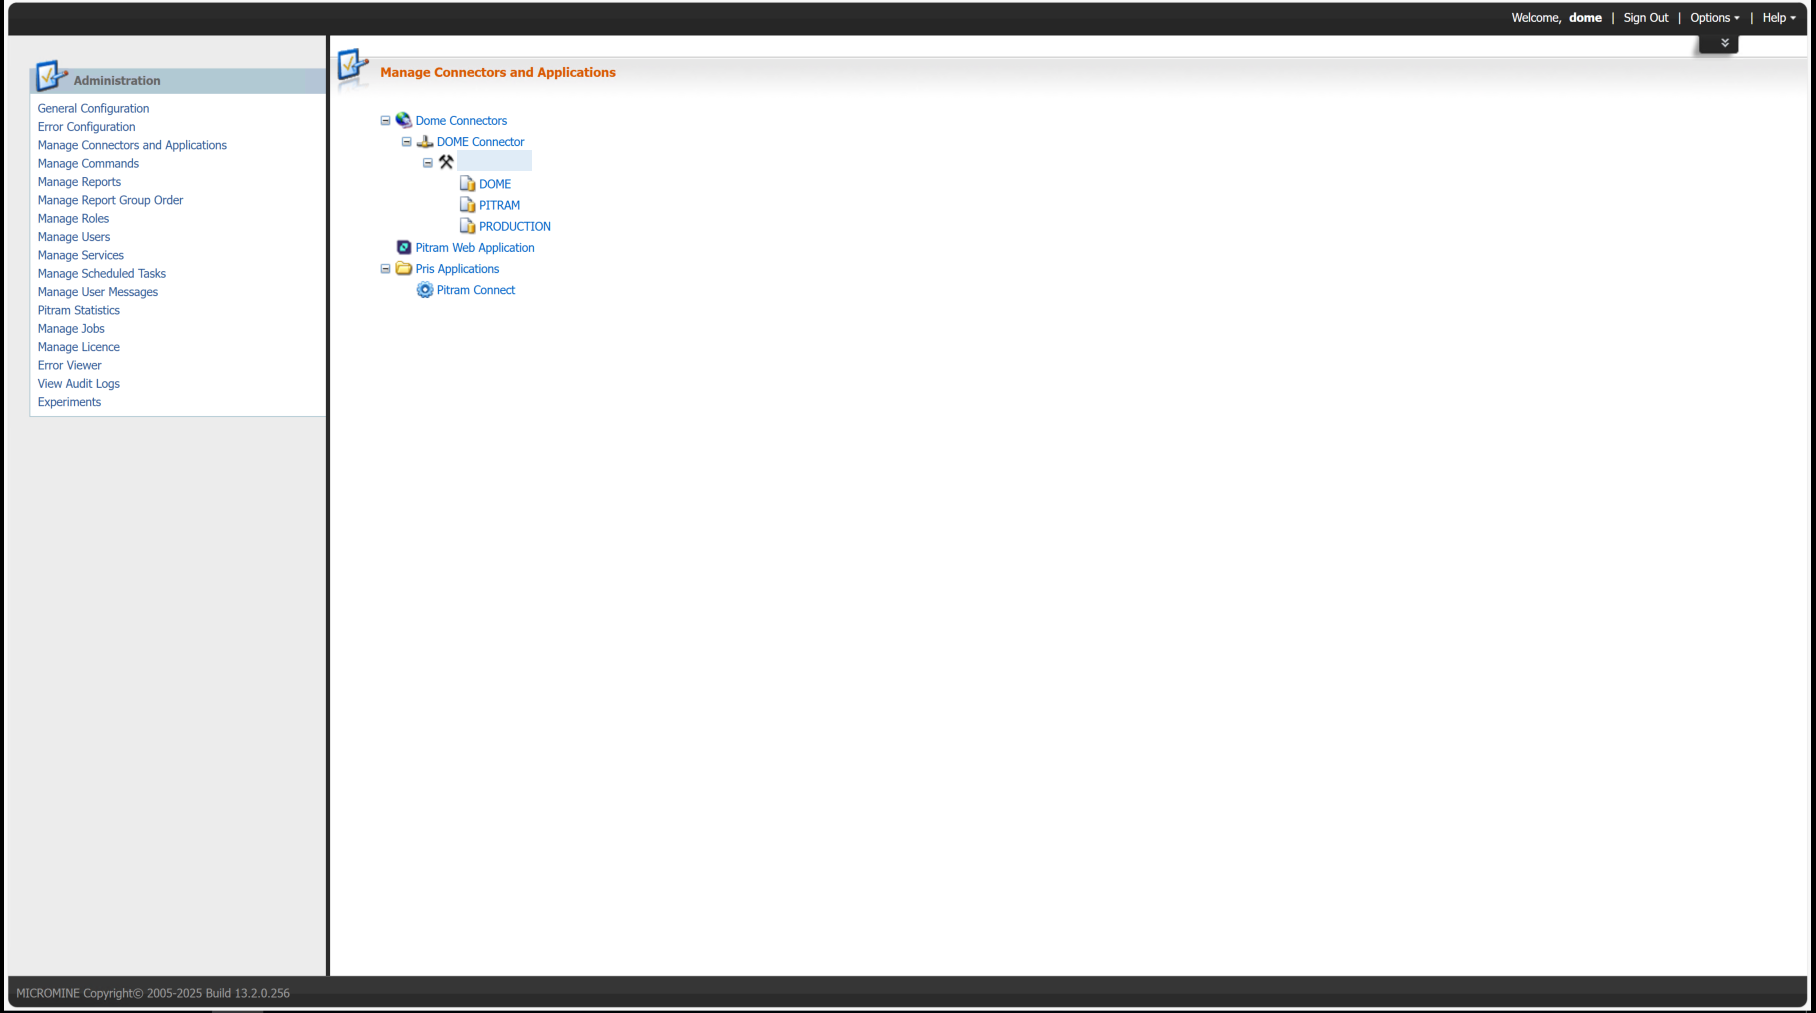Click the Sign Out link

click(x=1645, y=18)
